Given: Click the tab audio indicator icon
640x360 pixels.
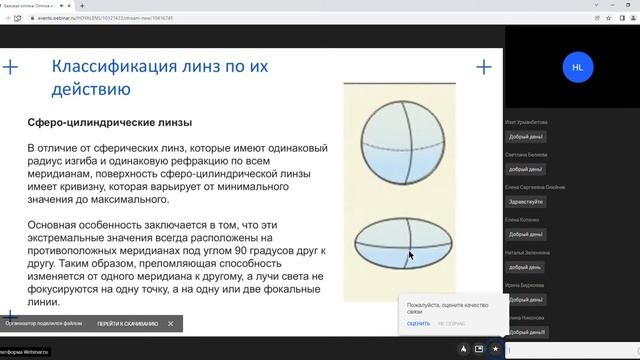Looking at the screenshot, I should click(62, 6).
